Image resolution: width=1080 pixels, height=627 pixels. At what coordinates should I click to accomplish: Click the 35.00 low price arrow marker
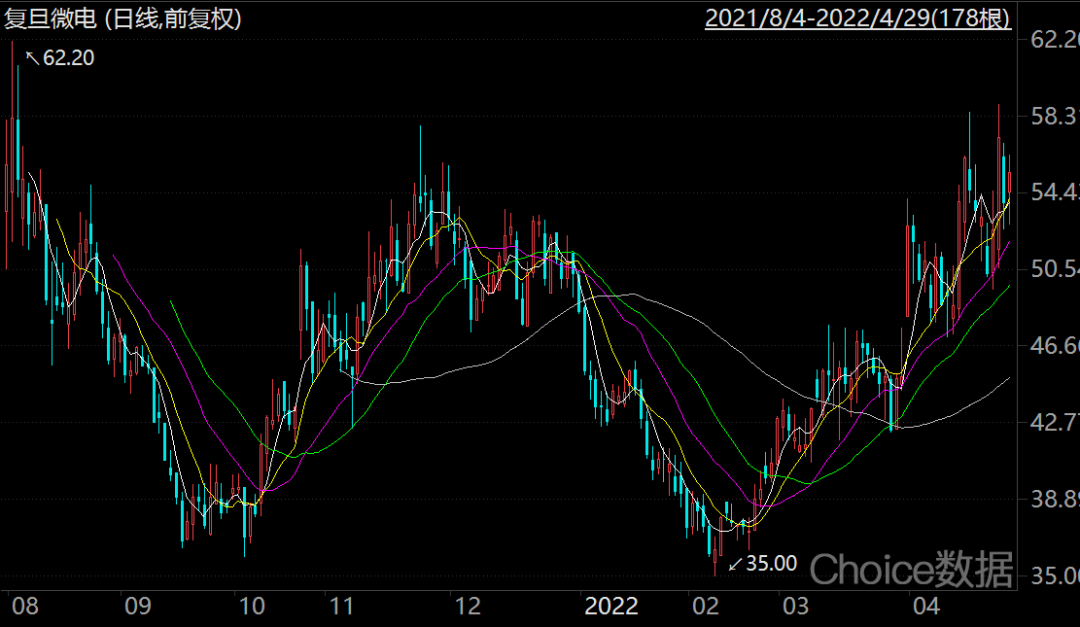(x=762, y=564)
